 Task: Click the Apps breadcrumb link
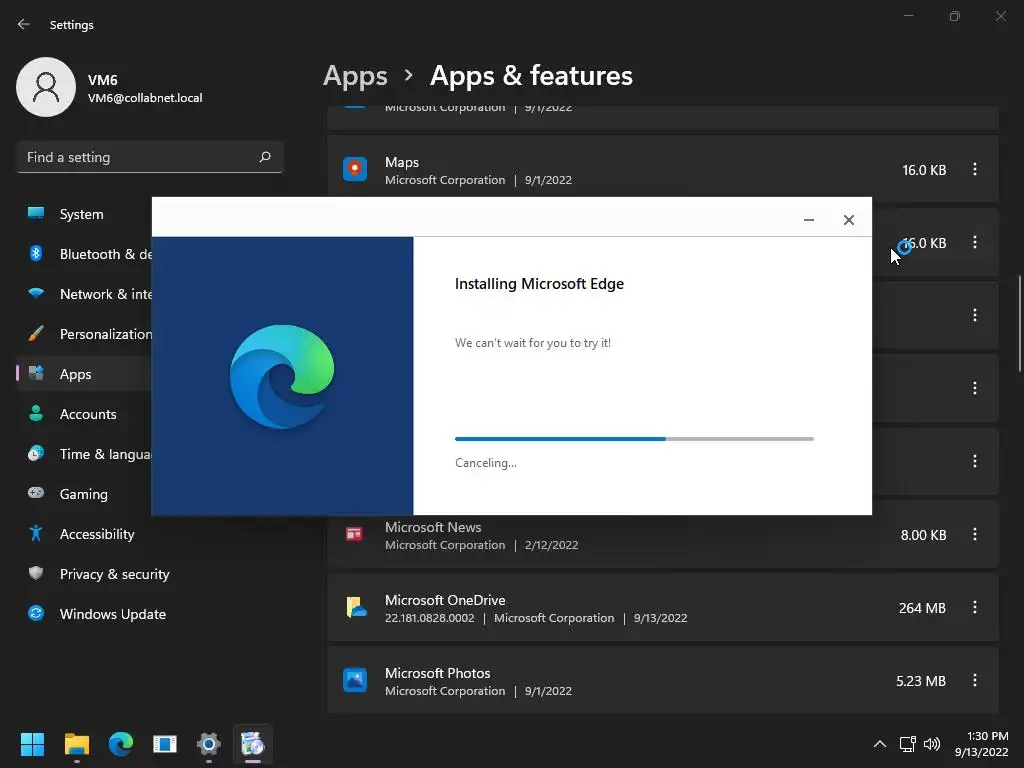[355, 76]
